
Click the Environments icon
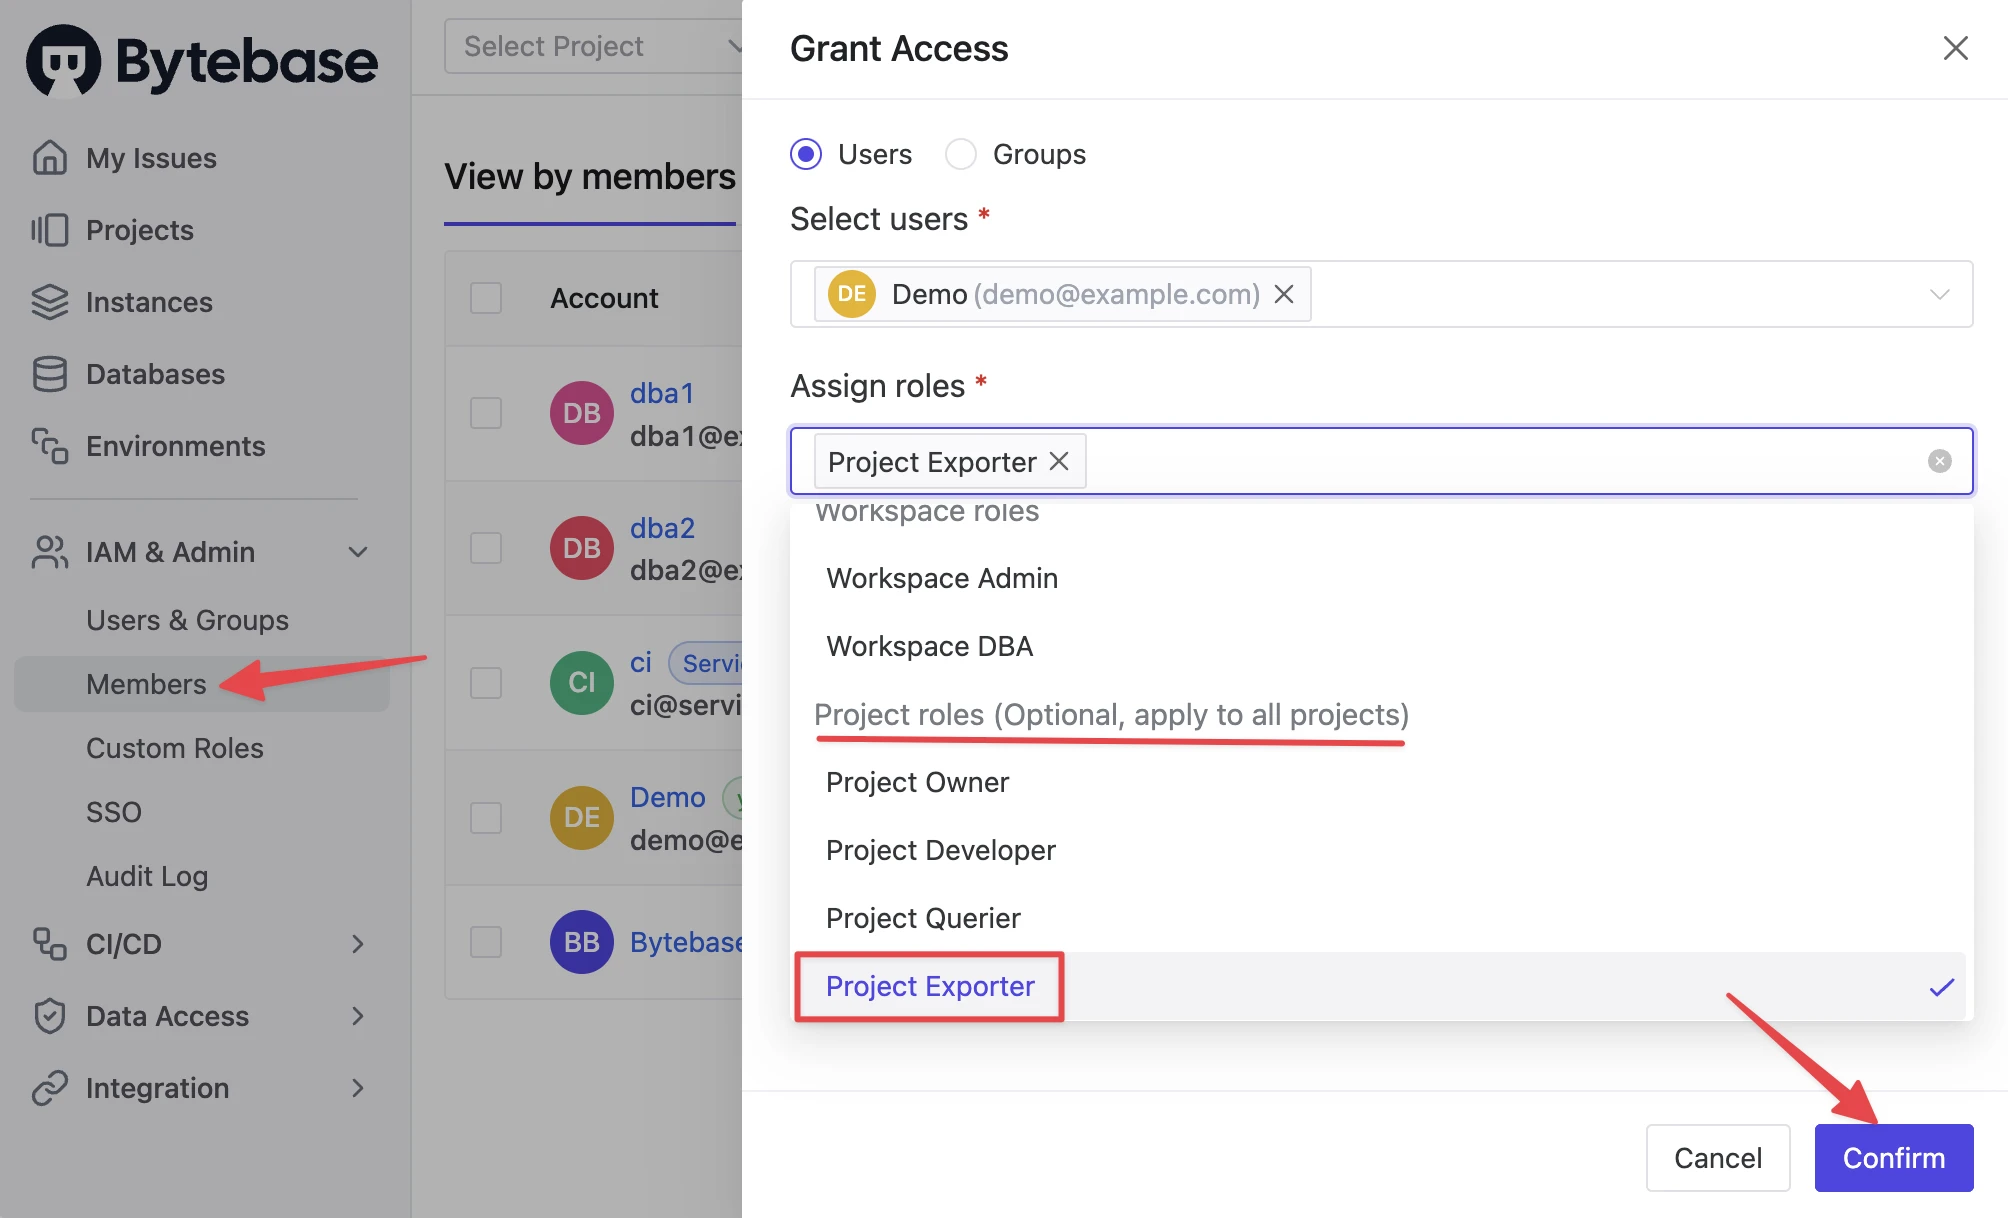(x=49, y=446)
